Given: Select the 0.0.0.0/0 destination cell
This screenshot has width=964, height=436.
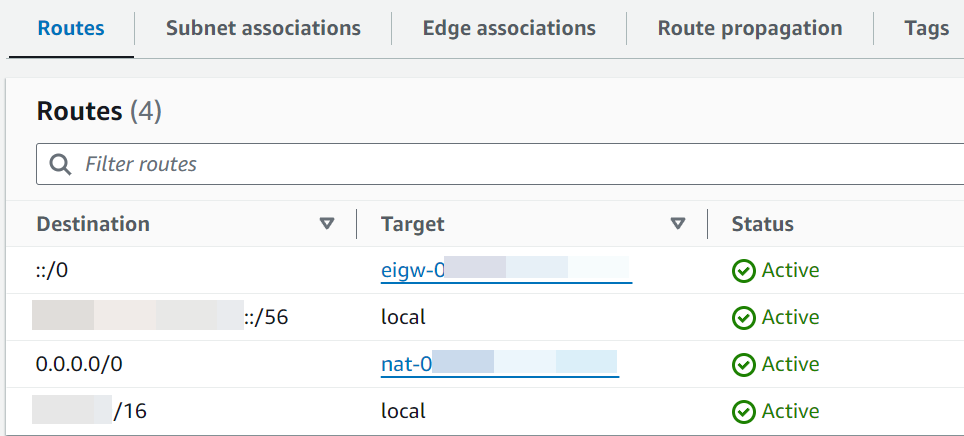Looking at the screenshot, I should pos(79,364).
